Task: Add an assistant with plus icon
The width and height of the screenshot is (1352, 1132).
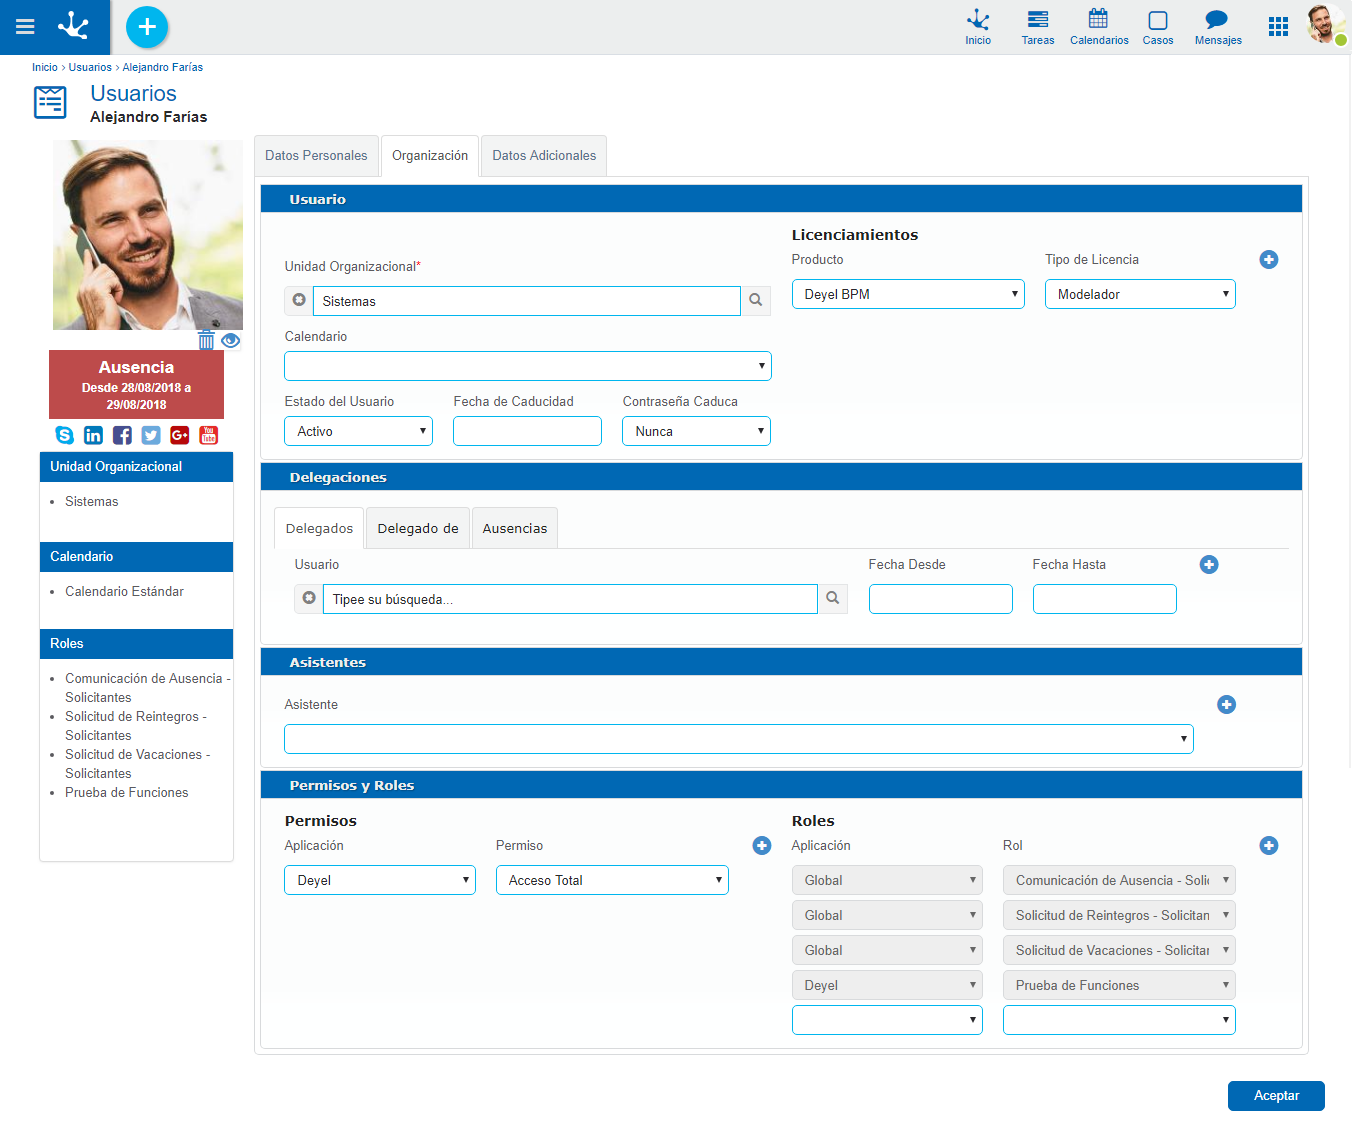Action: (x=1227, y=705)
